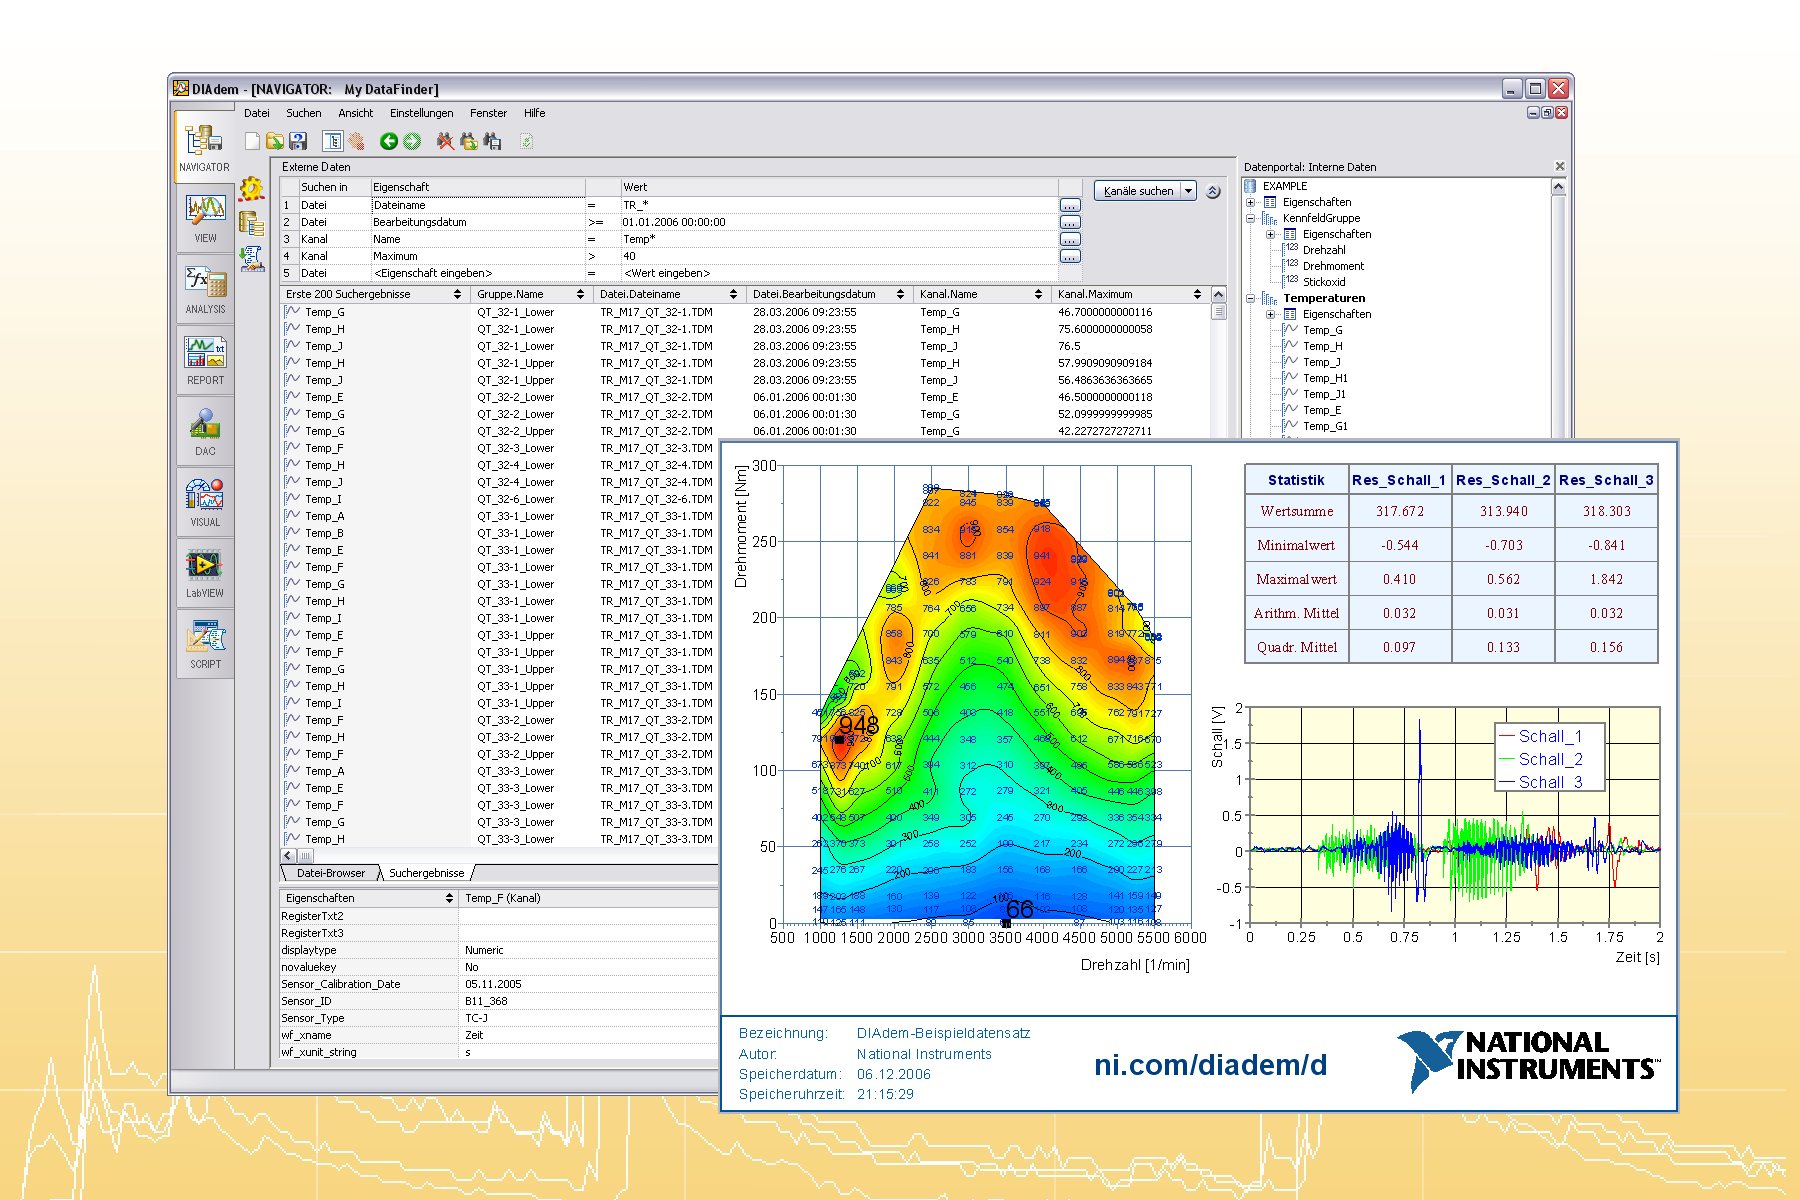Click the open folder toolbar icon
This screenshot has width=1800, height=1200.
coord(275,141)
